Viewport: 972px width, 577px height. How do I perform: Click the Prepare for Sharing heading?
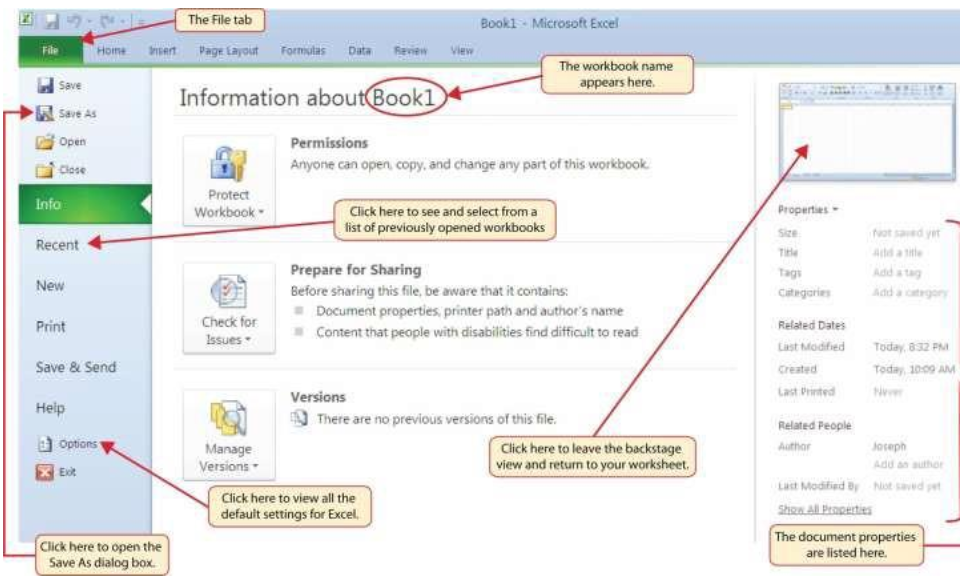tap(356, 270)
